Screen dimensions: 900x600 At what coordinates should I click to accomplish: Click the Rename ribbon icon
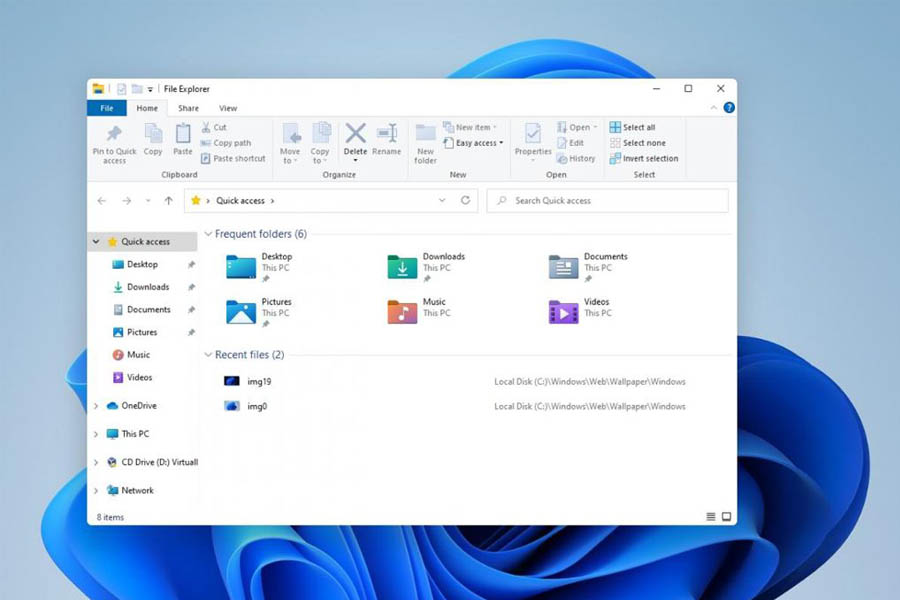pyautogui.click(x=387, y=133)
